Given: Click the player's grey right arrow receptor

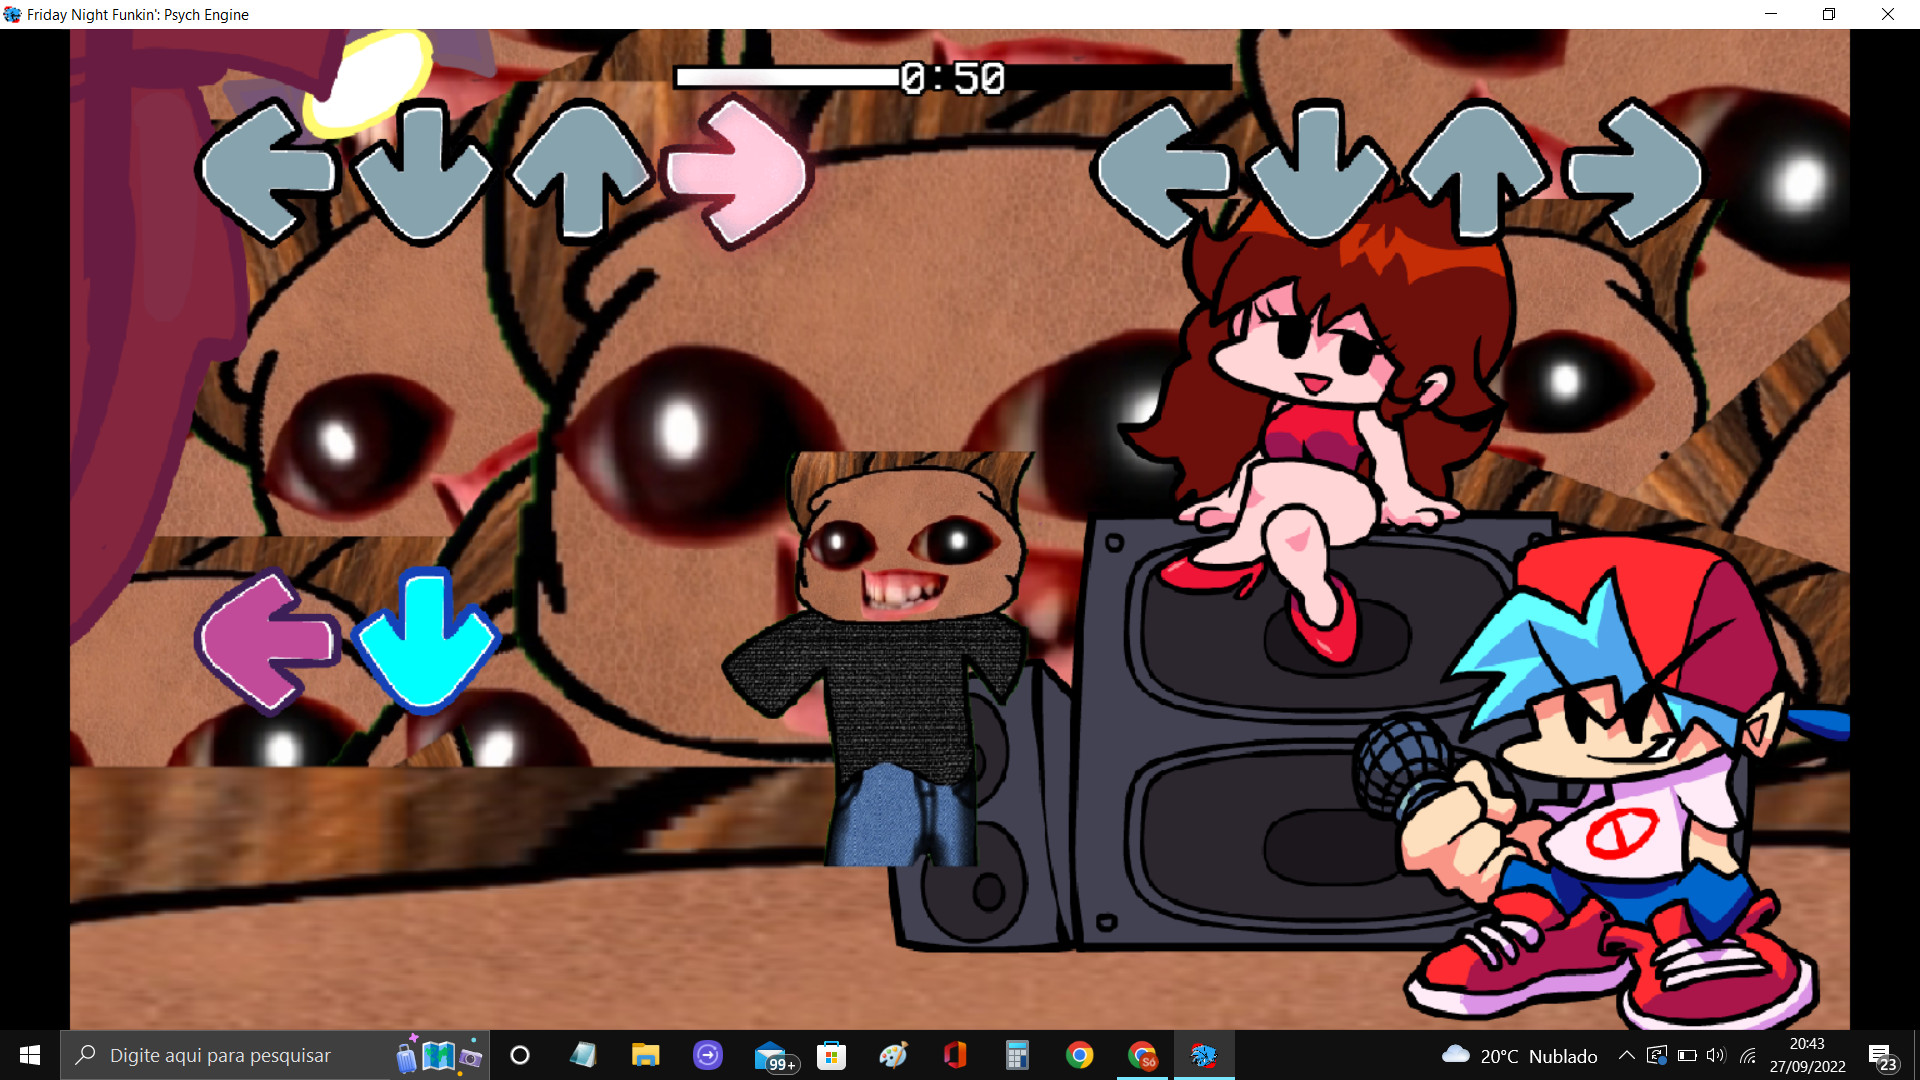Looking at the screenshot, I should pos(1634,172).
